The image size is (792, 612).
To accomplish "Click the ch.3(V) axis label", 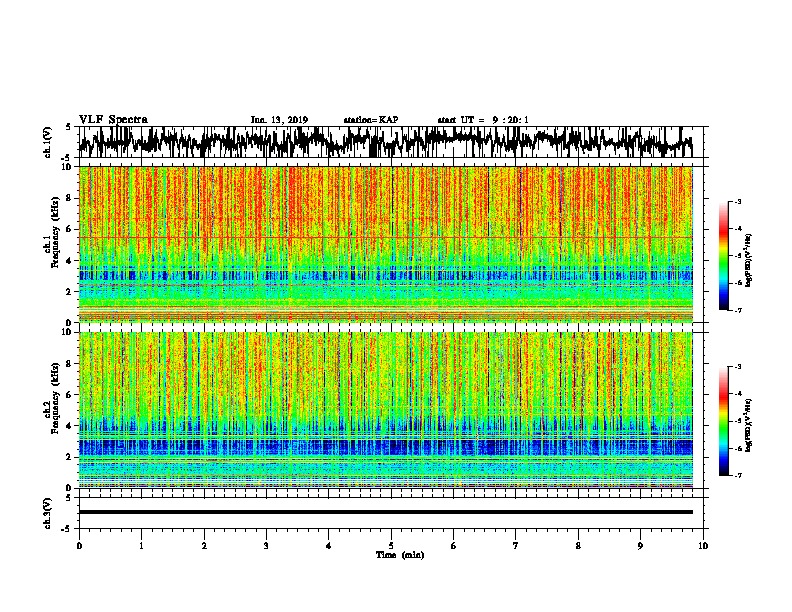I will pos(48,513).
